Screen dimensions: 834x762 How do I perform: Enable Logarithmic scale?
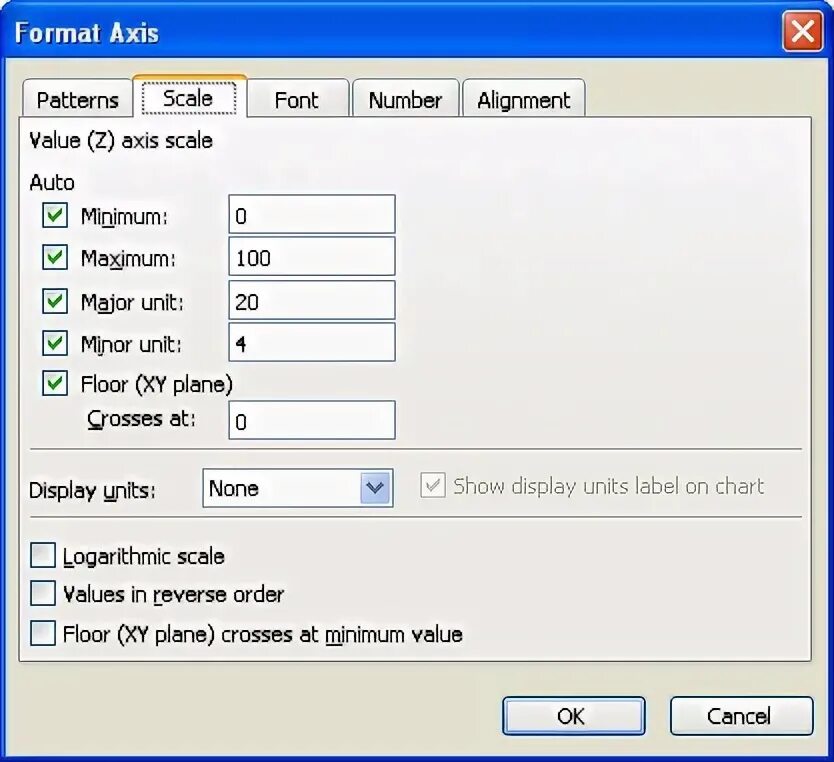click(43, 556)
